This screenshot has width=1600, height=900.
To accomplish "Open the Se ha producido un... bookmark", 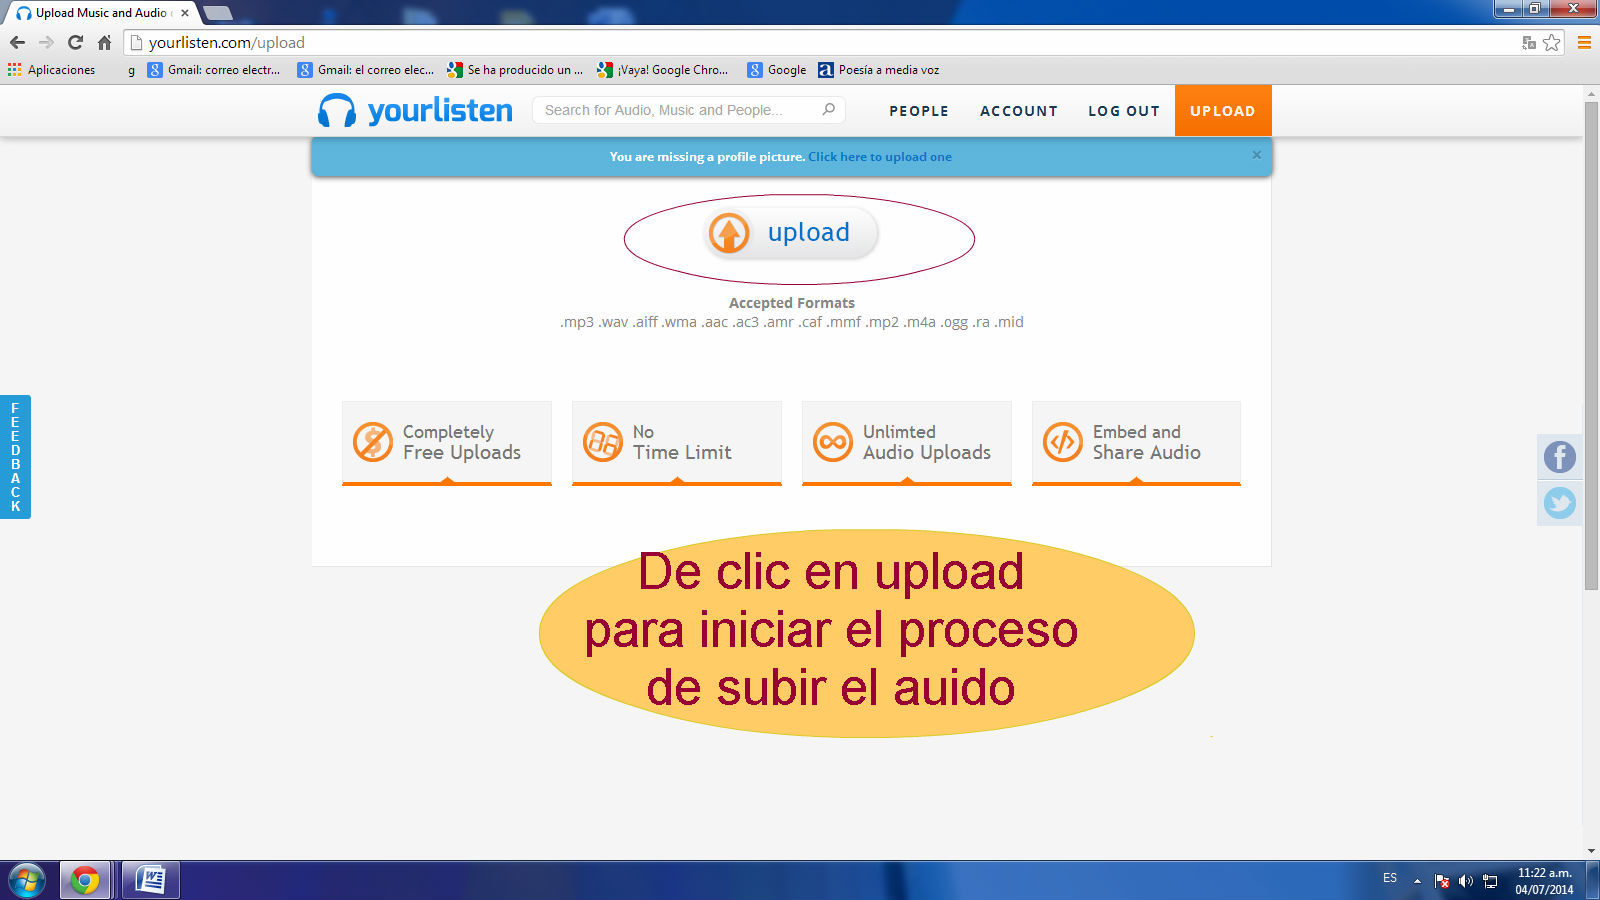I will 515,70.
